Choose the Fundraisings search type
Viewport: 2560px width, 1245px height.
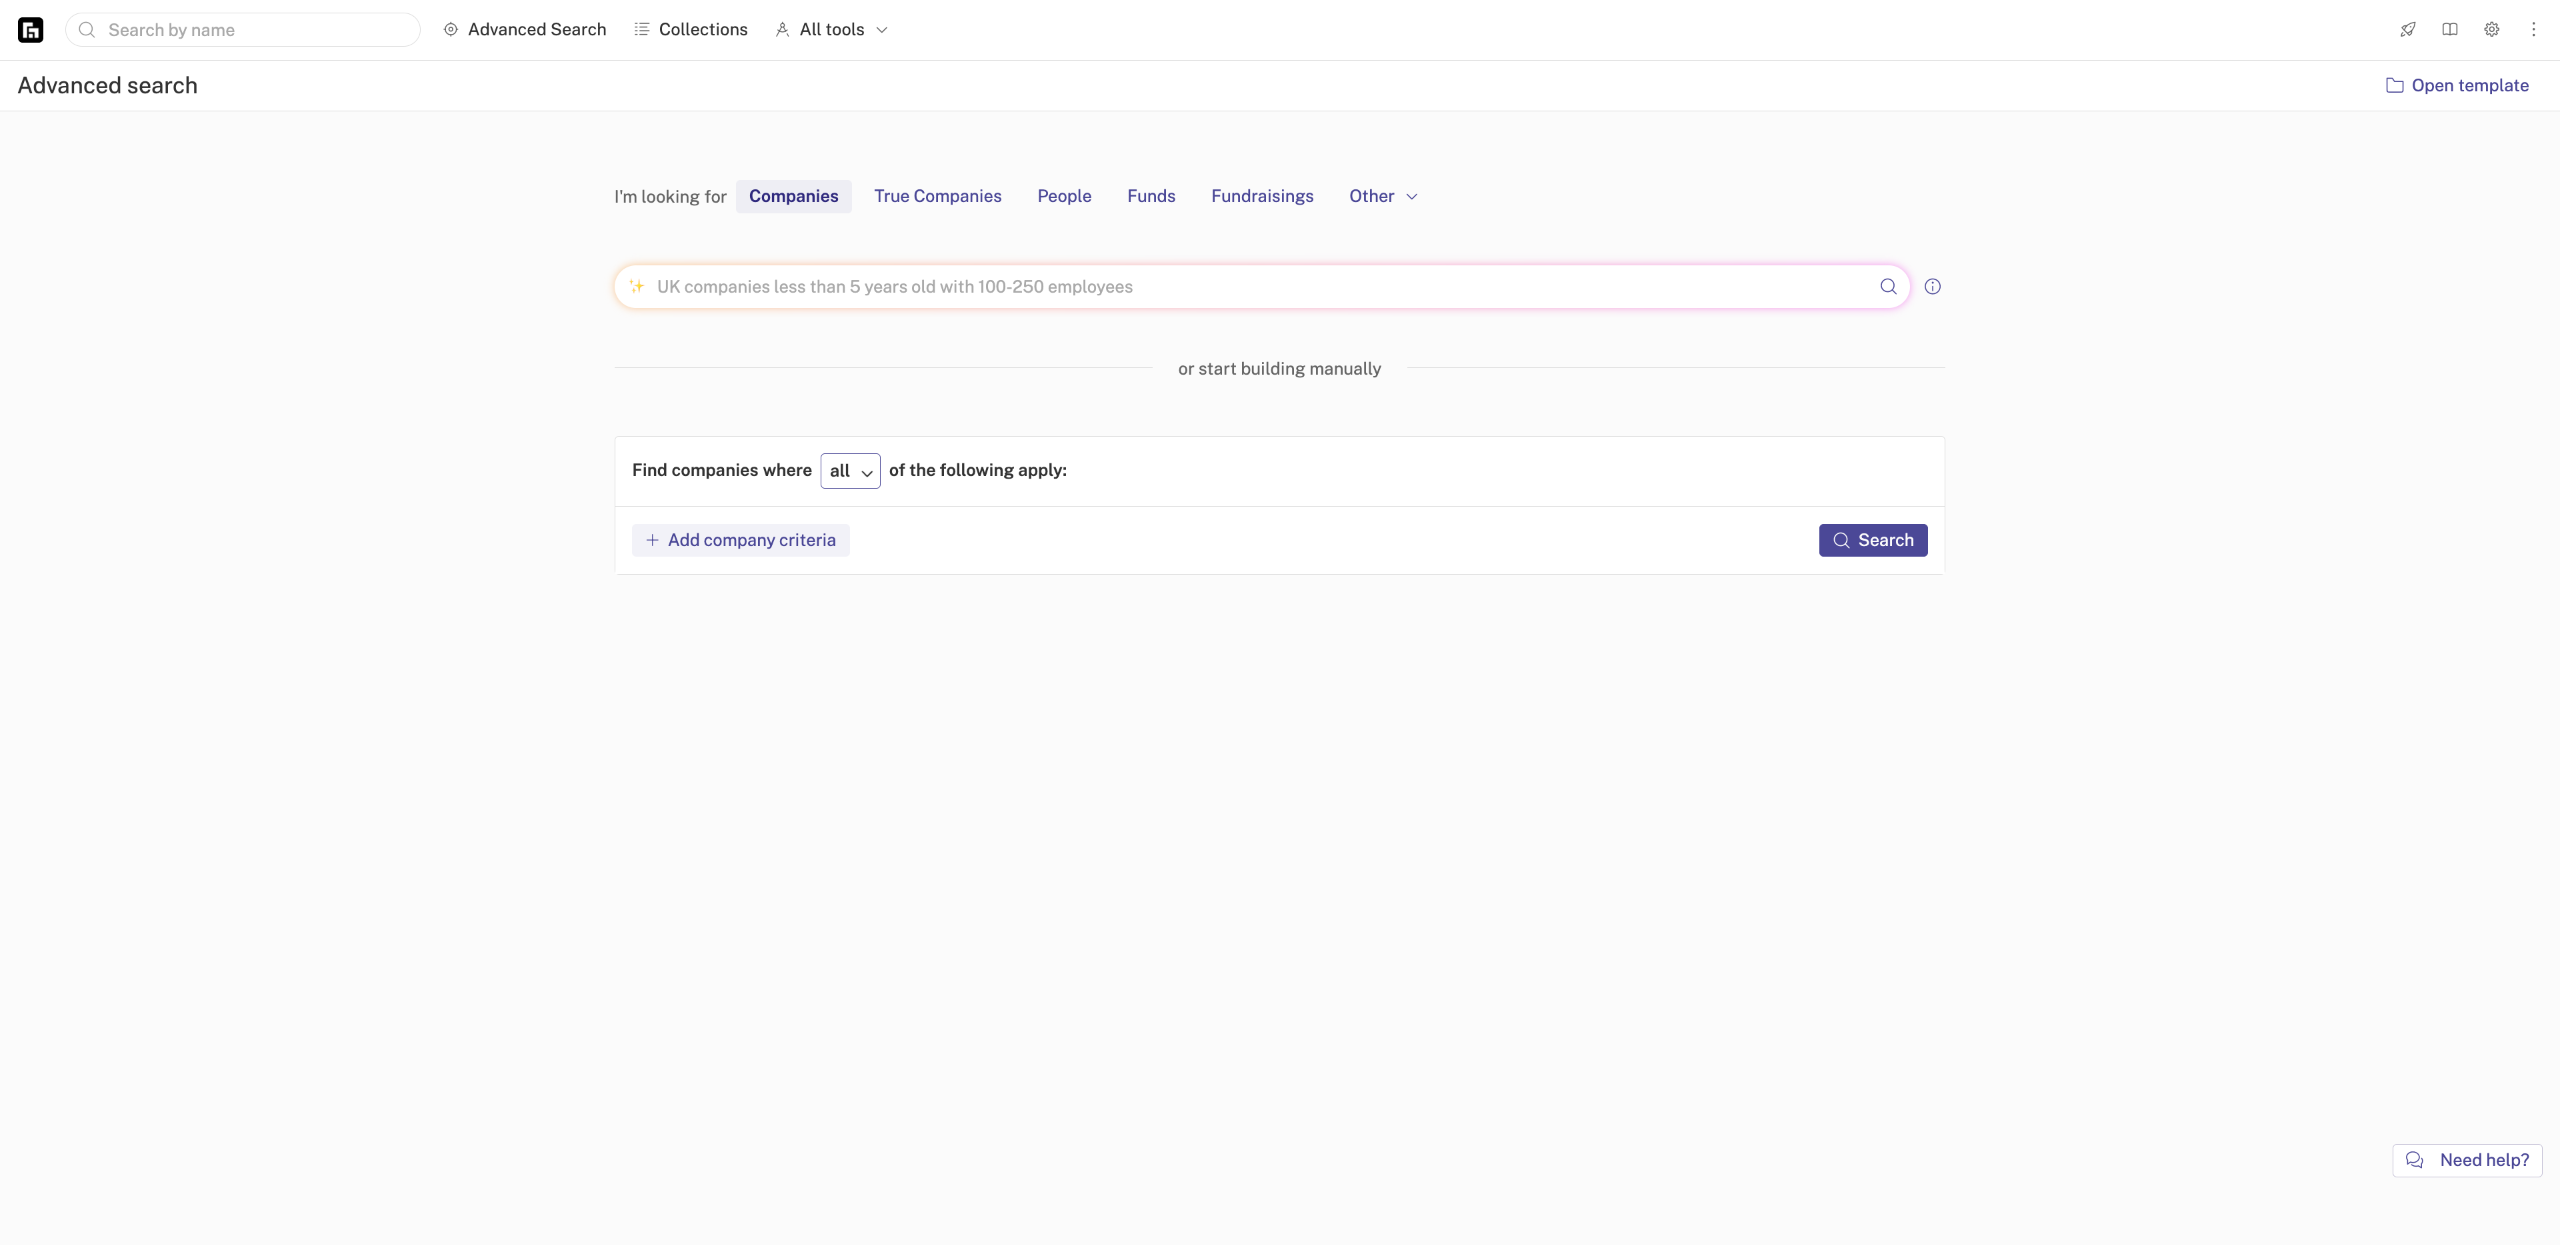(1262, 196)
